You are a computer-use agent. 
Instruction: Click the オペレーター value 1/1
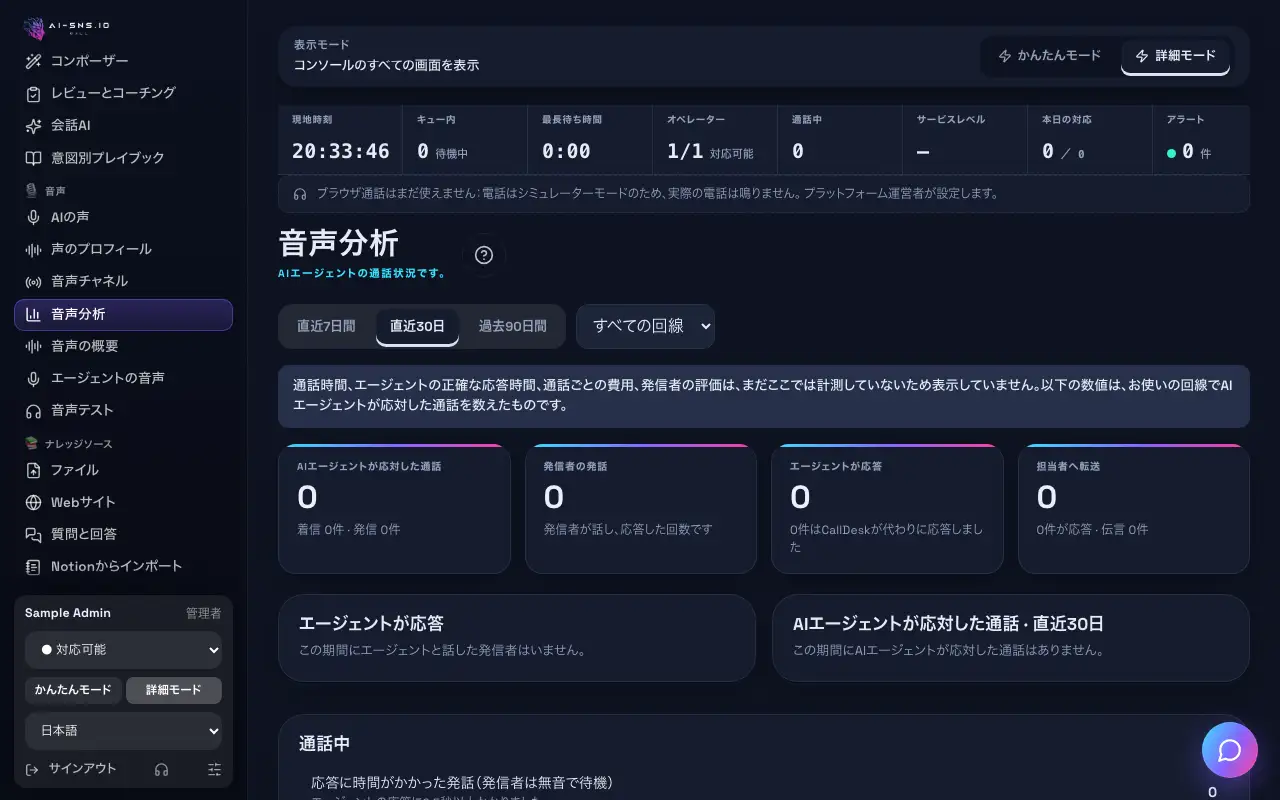[x=686, y=152]
